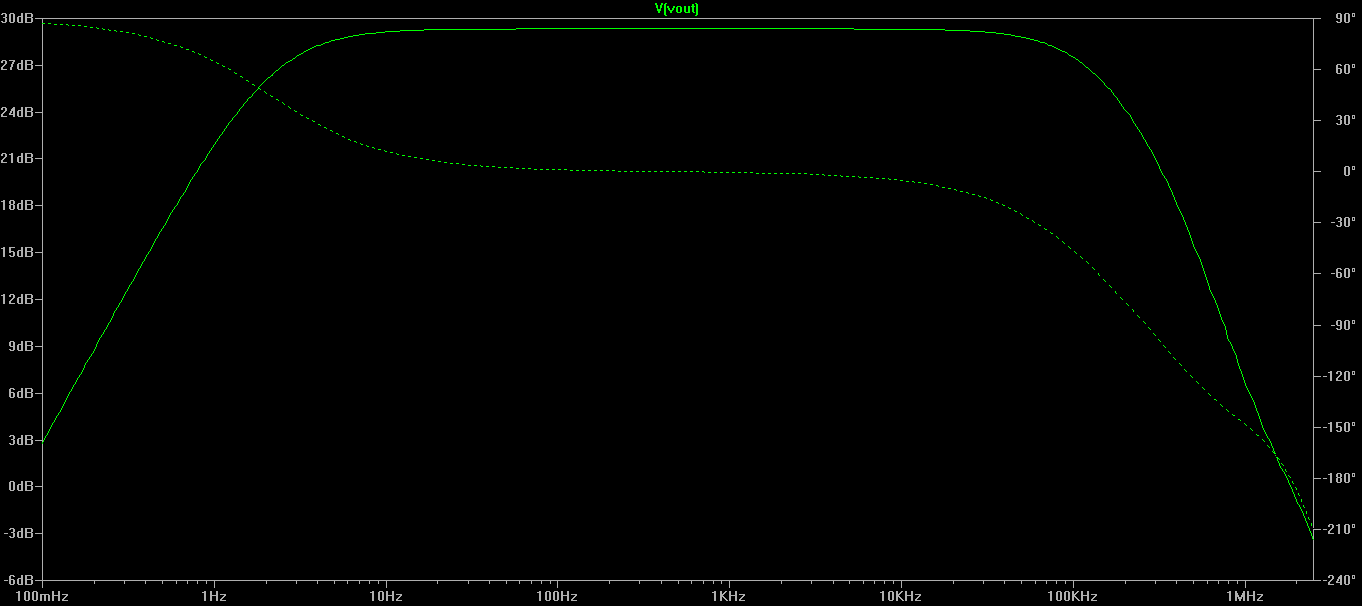Pick the 100KHz frequency axis label

click(x=1073, y=597)
